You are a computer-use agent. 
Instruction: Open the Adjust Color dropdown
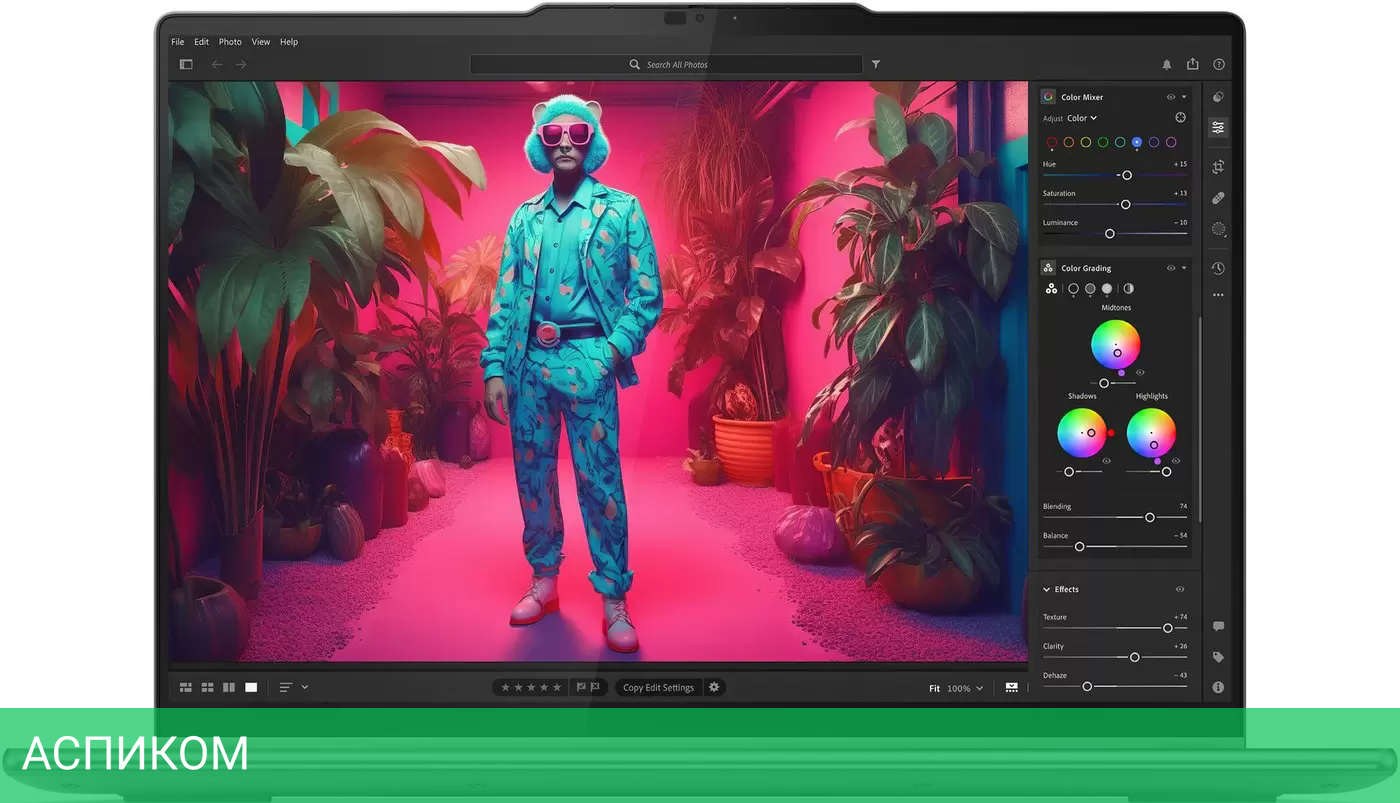tap(1081, 118)
